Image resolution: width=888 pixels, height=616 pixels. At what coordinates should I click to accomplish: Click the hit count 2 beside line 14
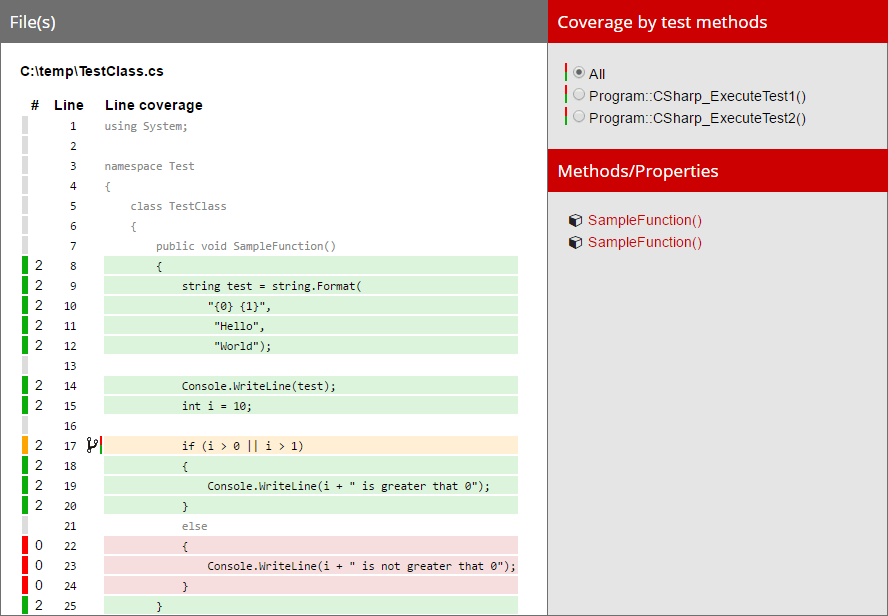click(x=38, y=385)
